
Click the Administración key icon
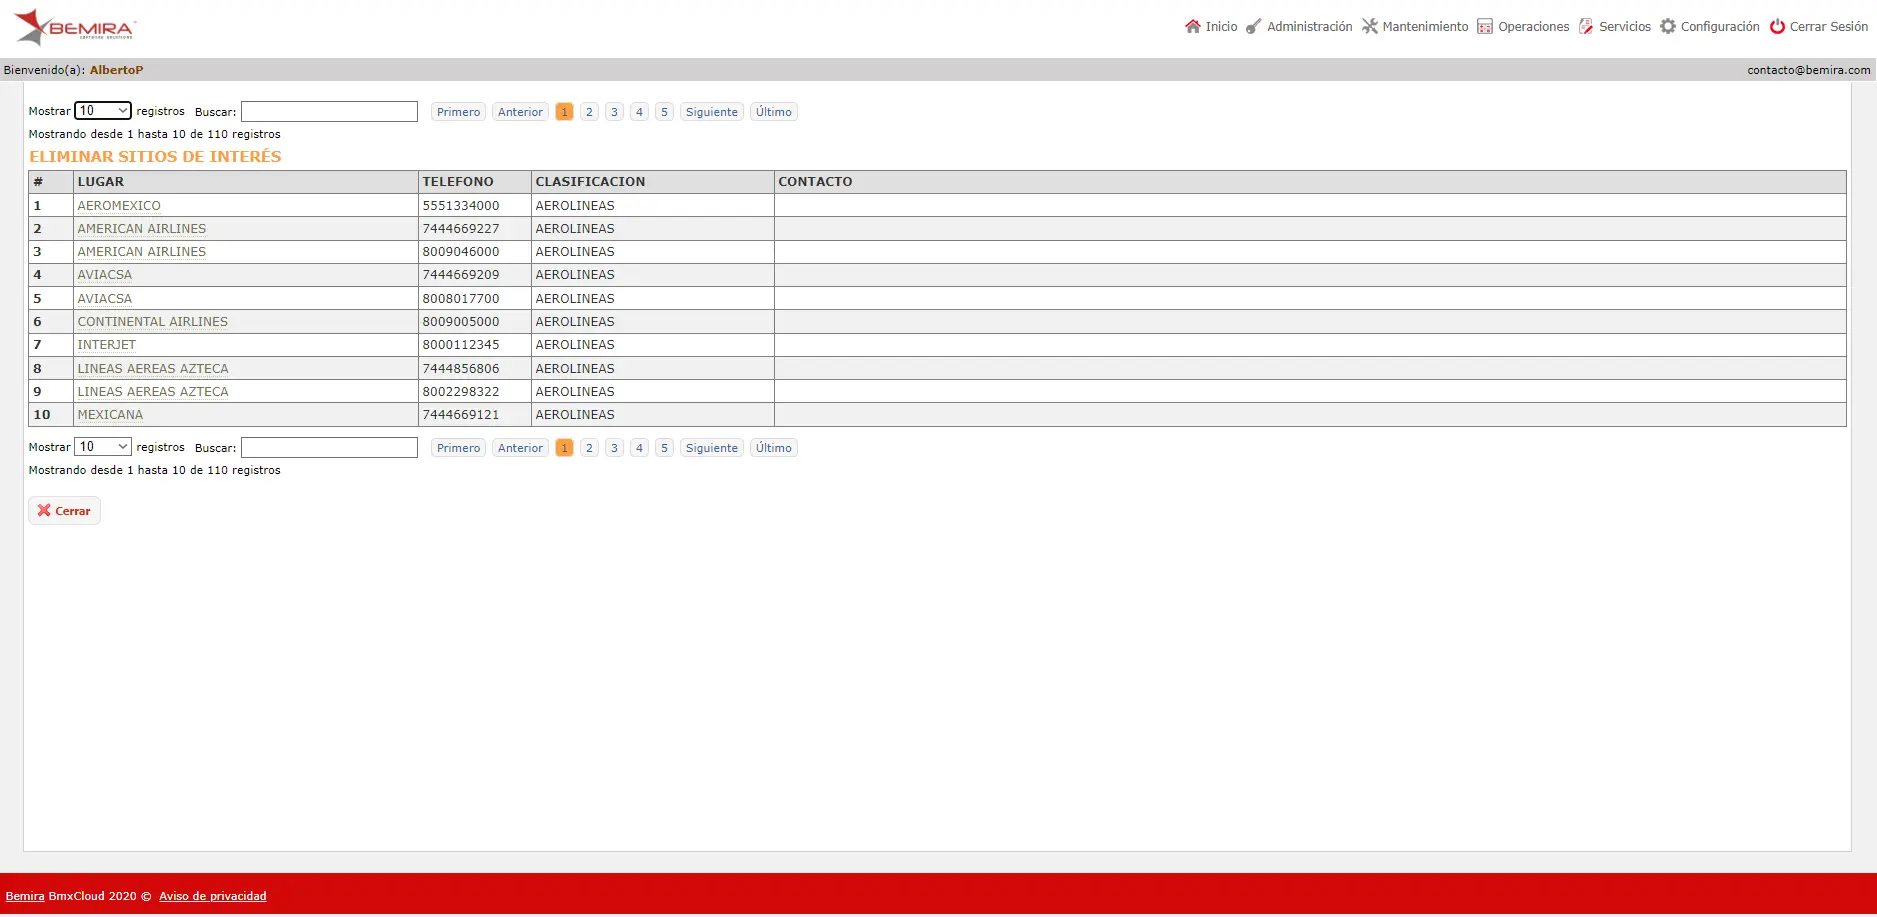click(1253, 27)
